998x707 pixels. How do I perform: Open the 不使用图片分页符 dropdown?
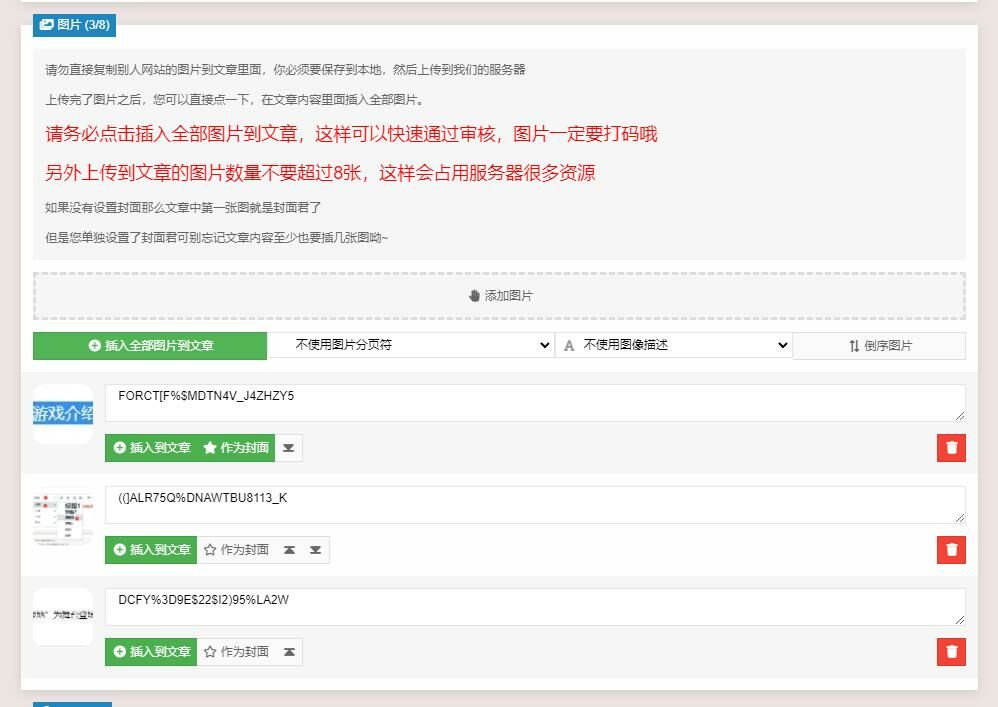(410, 345)
